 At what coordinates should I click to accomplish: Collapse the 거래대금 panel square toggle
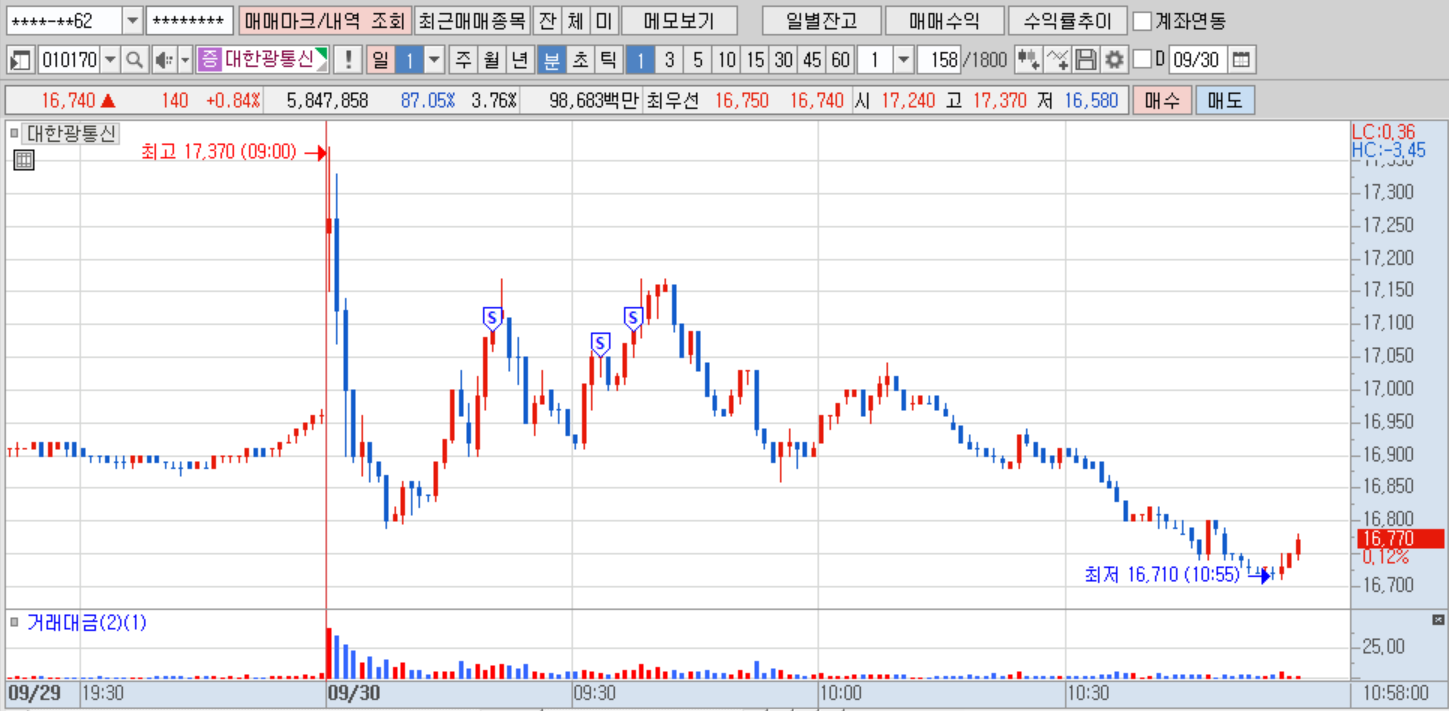click(x=14, y=623)
